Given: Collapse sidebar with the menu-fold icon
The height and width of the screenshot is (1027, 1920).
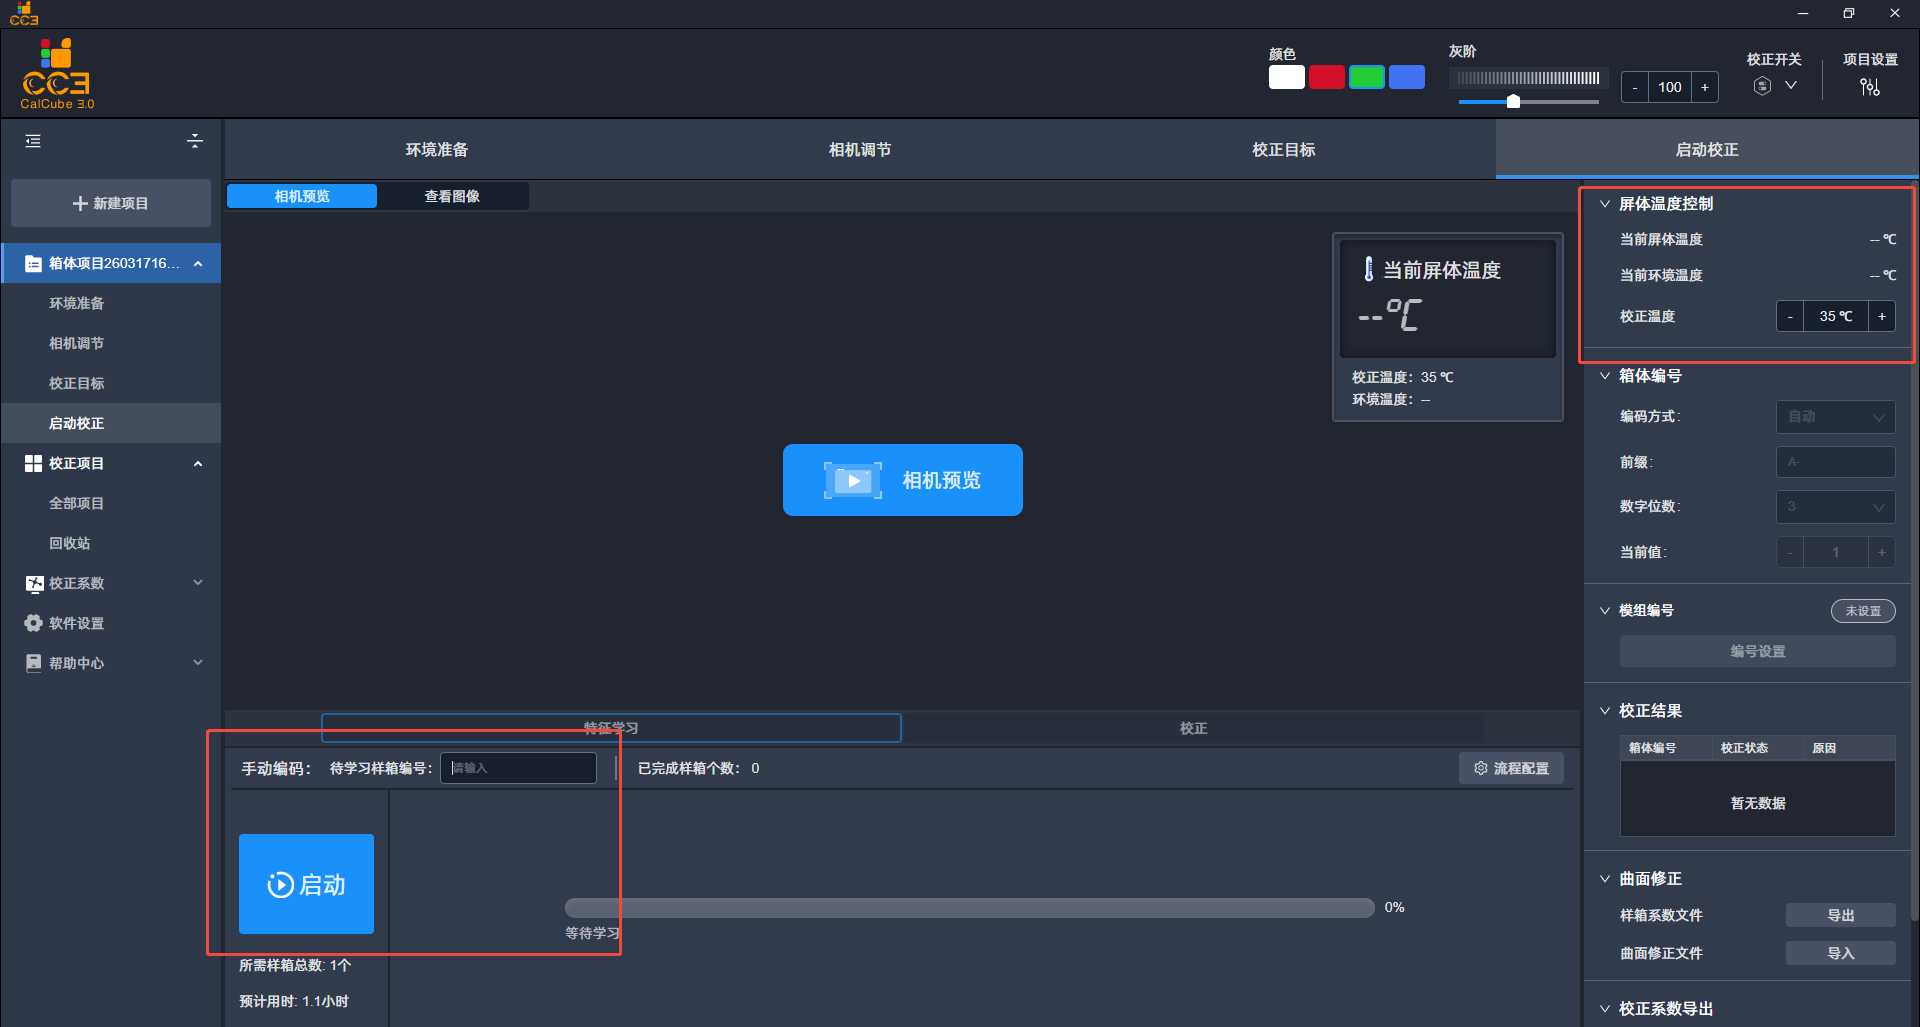Looking at the screenshot, I should click(x=33, y=141).
